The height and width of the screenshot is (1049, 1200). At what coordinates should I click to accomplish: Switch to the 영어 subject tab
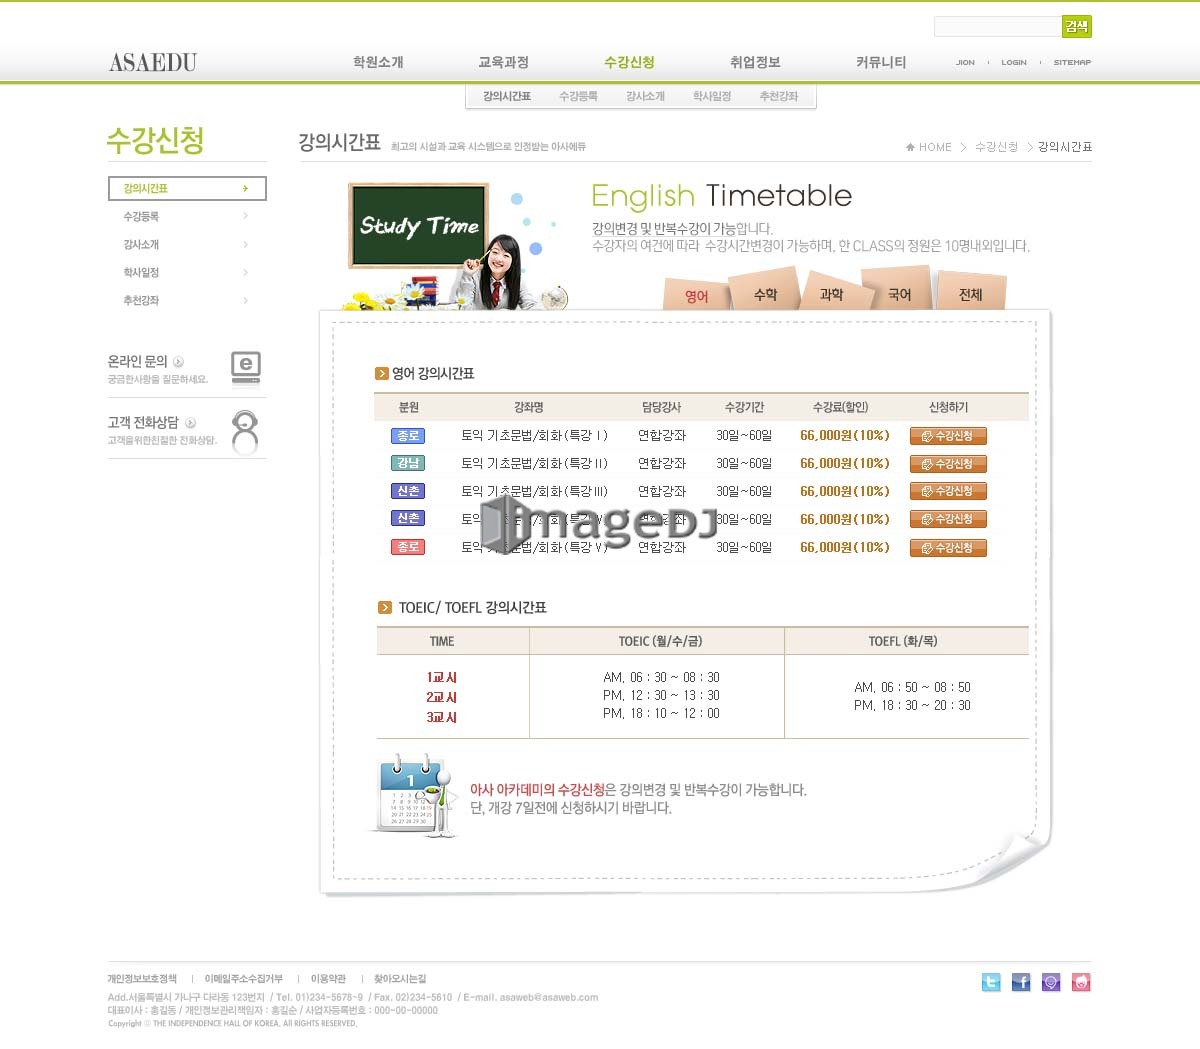click(x=696, y=295)
